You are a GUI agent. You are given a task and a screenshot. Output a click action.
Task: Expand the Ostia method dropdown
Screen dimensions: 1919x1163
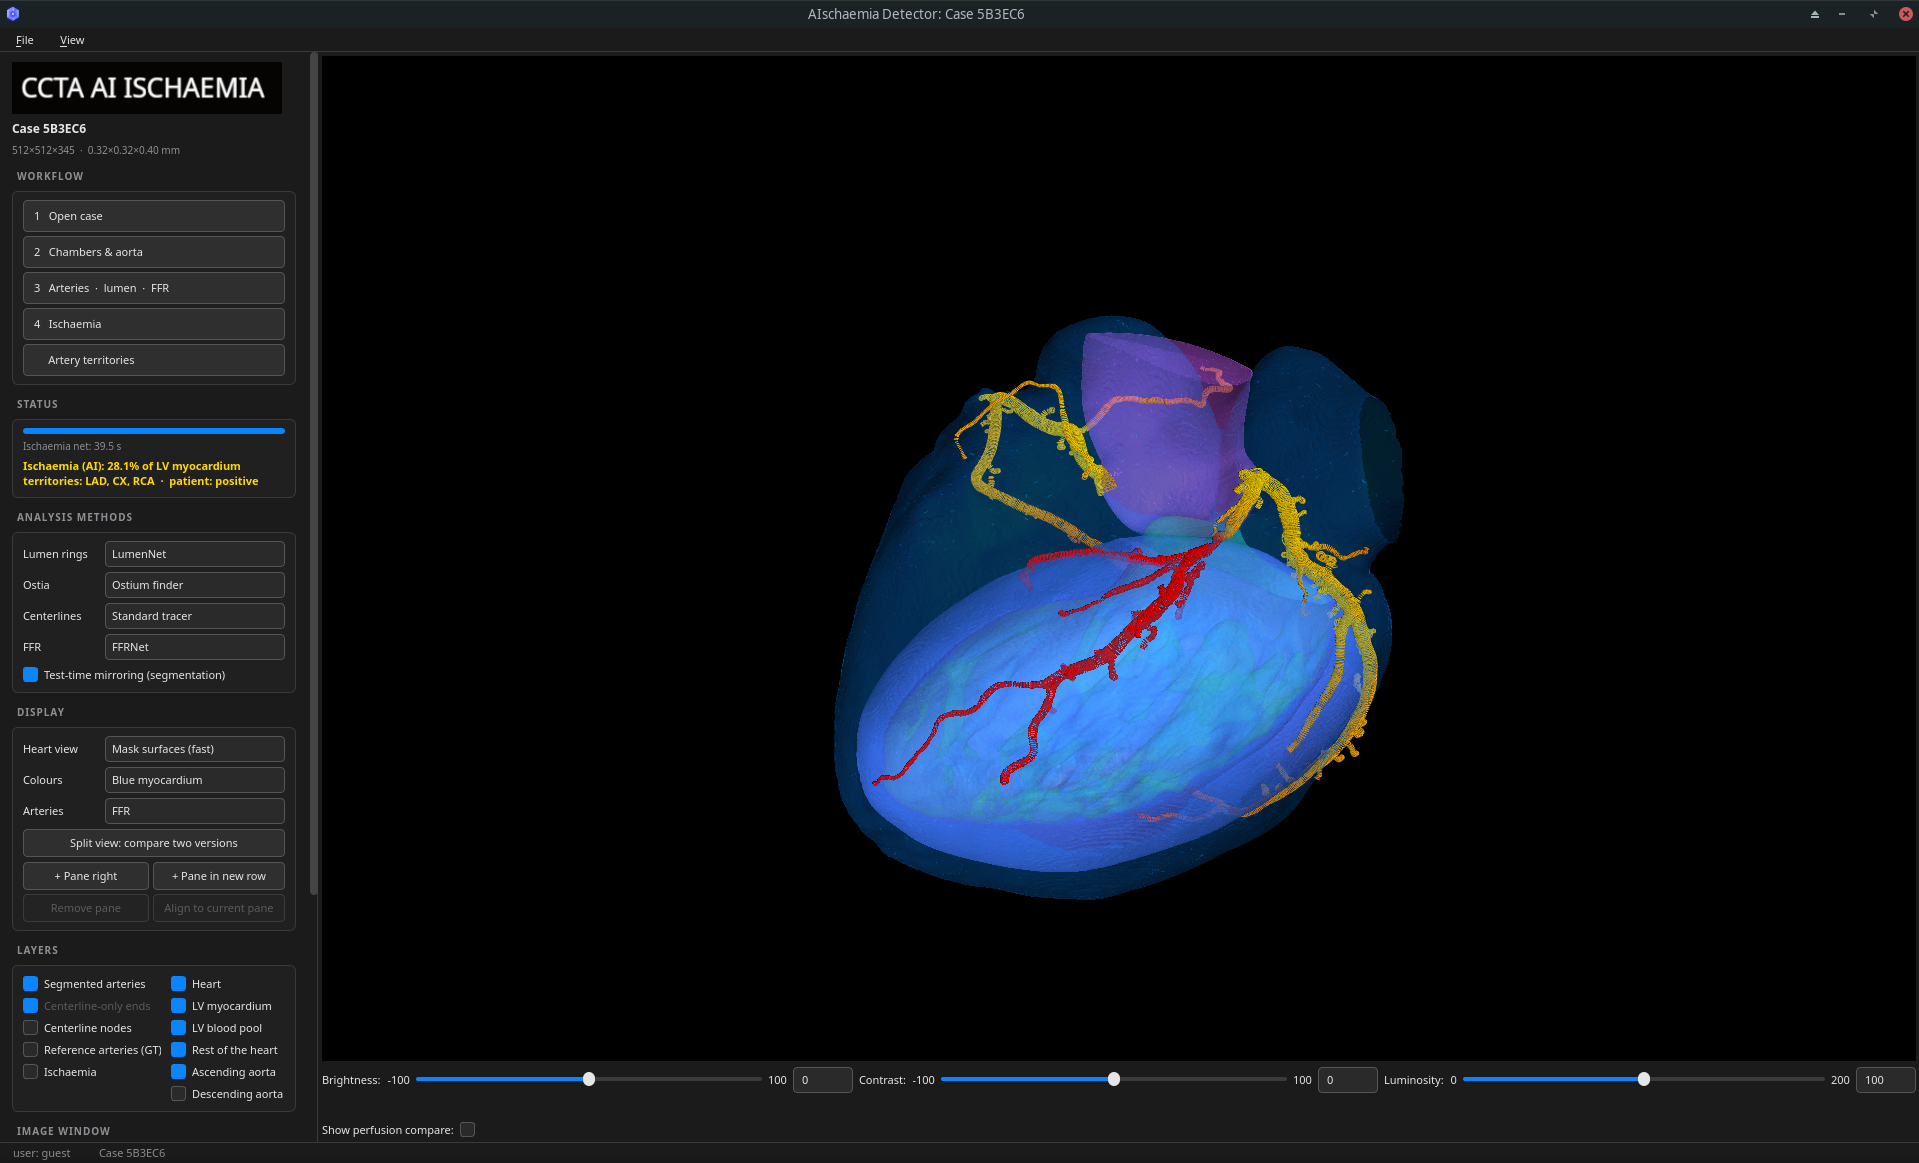(195, 585)
